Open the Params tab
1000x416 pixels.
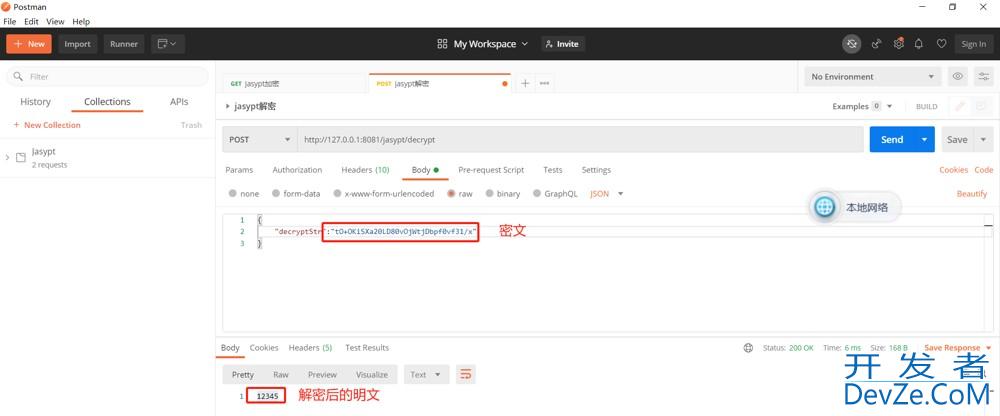point(239,170)
